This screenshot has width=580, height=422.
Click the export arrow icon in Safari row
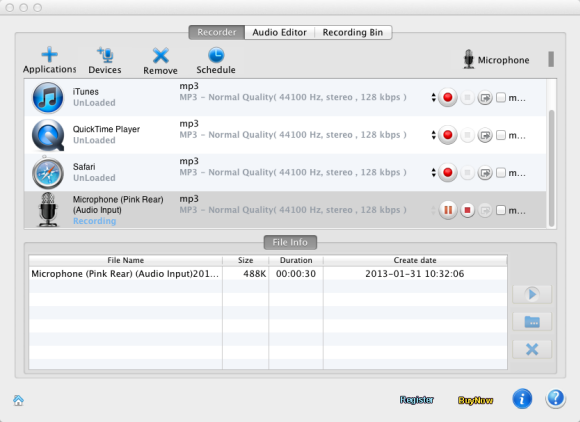[485, 173]
